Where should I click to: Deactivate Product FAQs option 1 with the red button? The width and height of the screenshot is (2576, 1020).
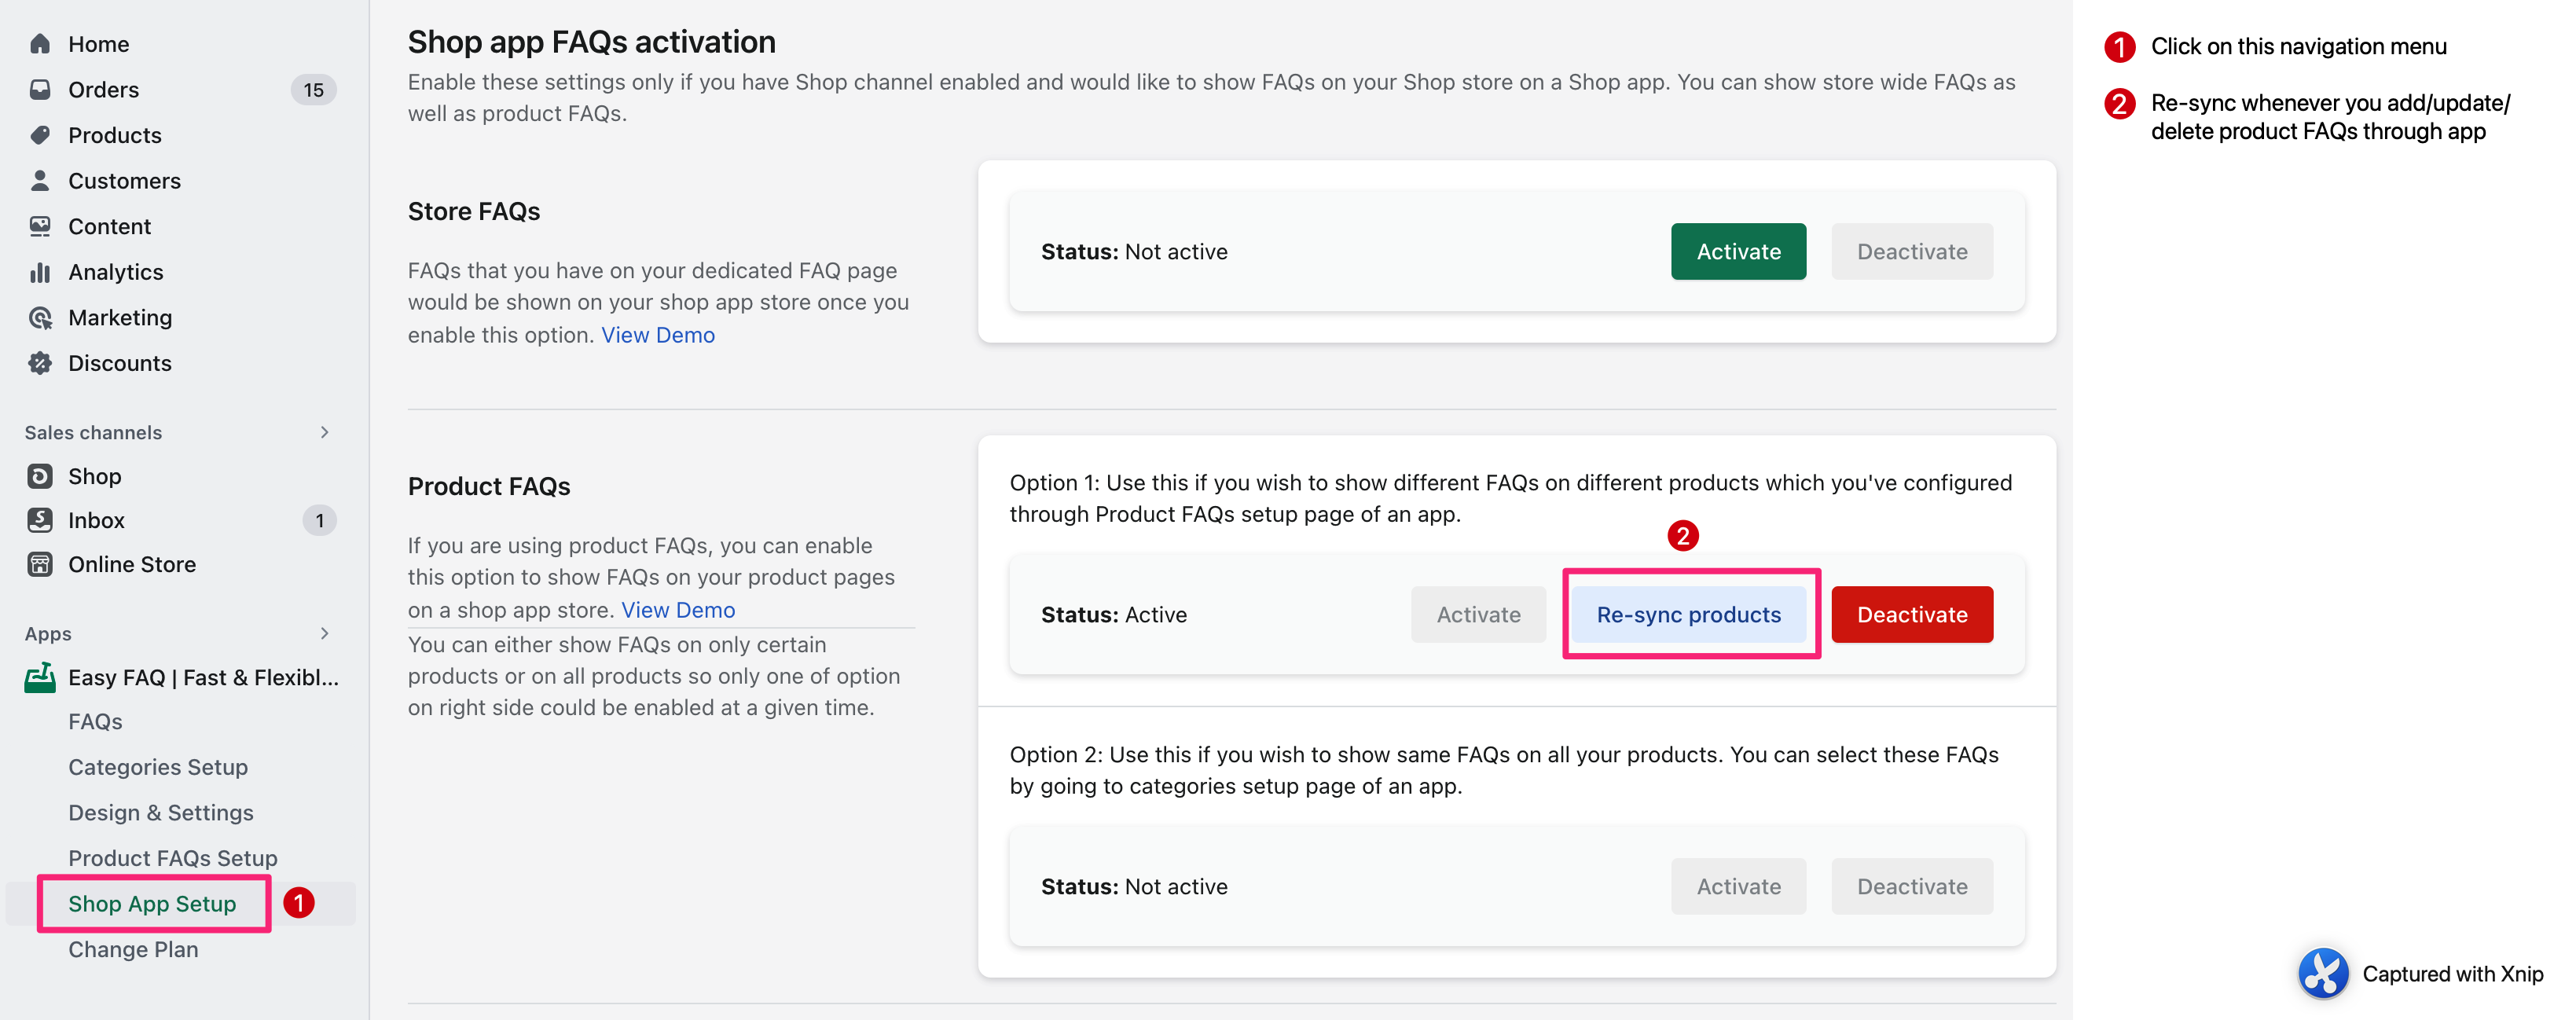click(x=1911, y=615)
